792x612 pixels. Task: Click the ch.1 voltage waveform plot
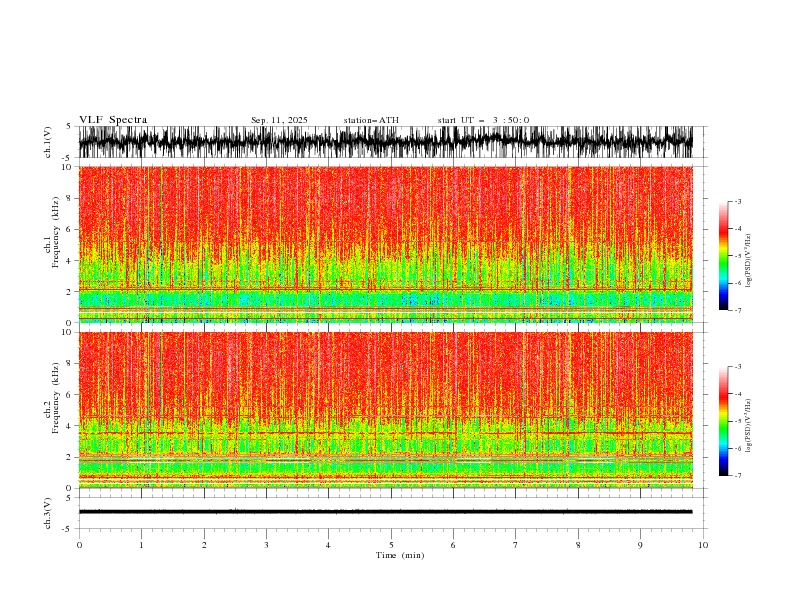click(386, 142)
